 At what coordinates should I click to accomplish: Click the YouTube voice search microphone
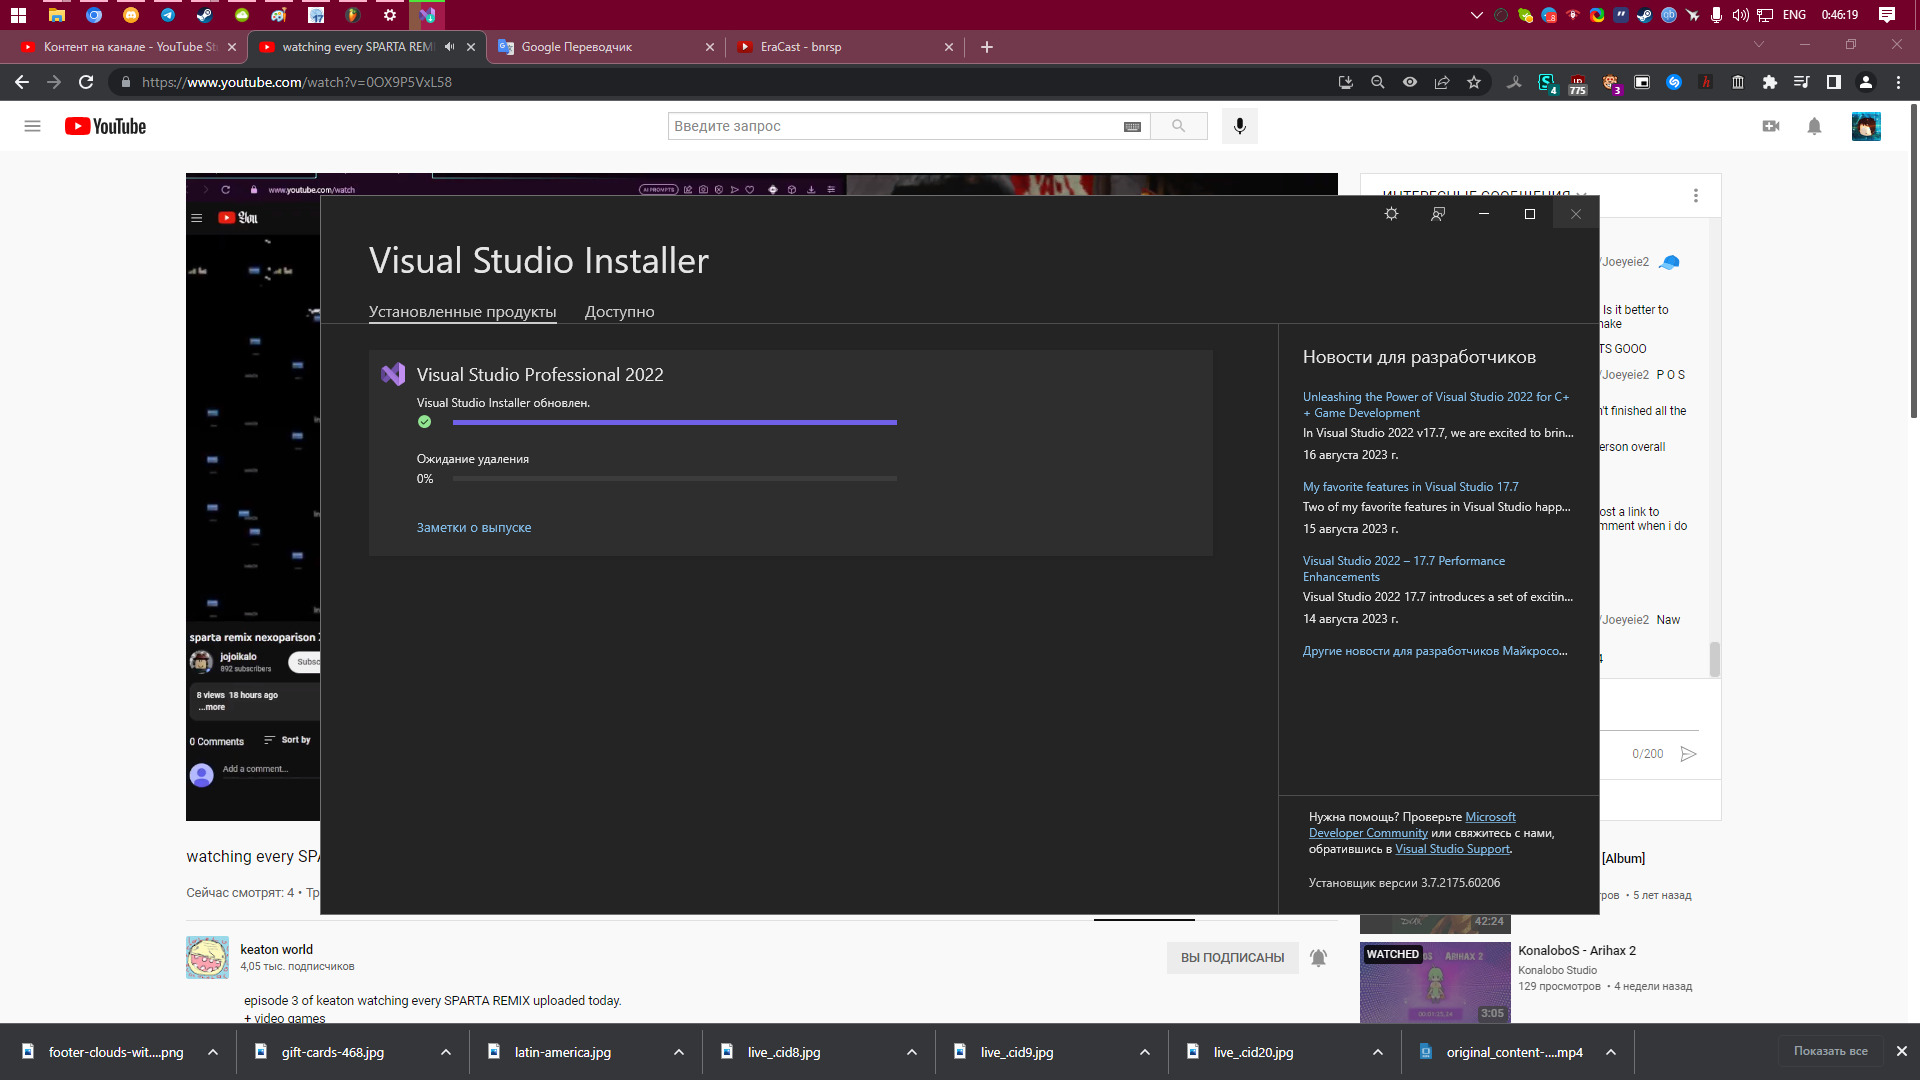[x=1239, y=126]
